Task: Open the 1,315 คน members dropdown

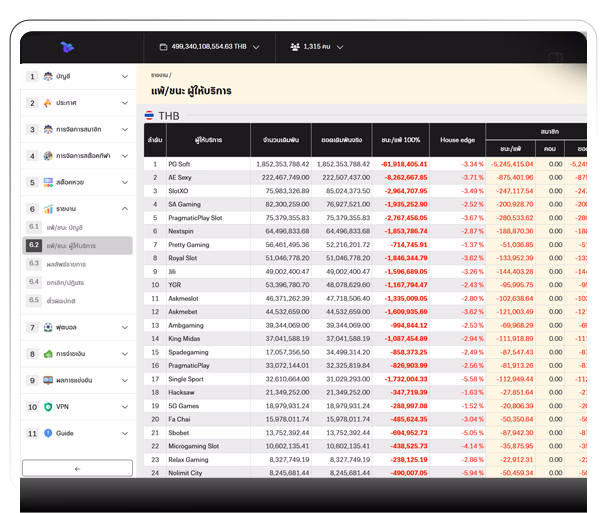Action: pyautogui.click(x=317, y=47)
